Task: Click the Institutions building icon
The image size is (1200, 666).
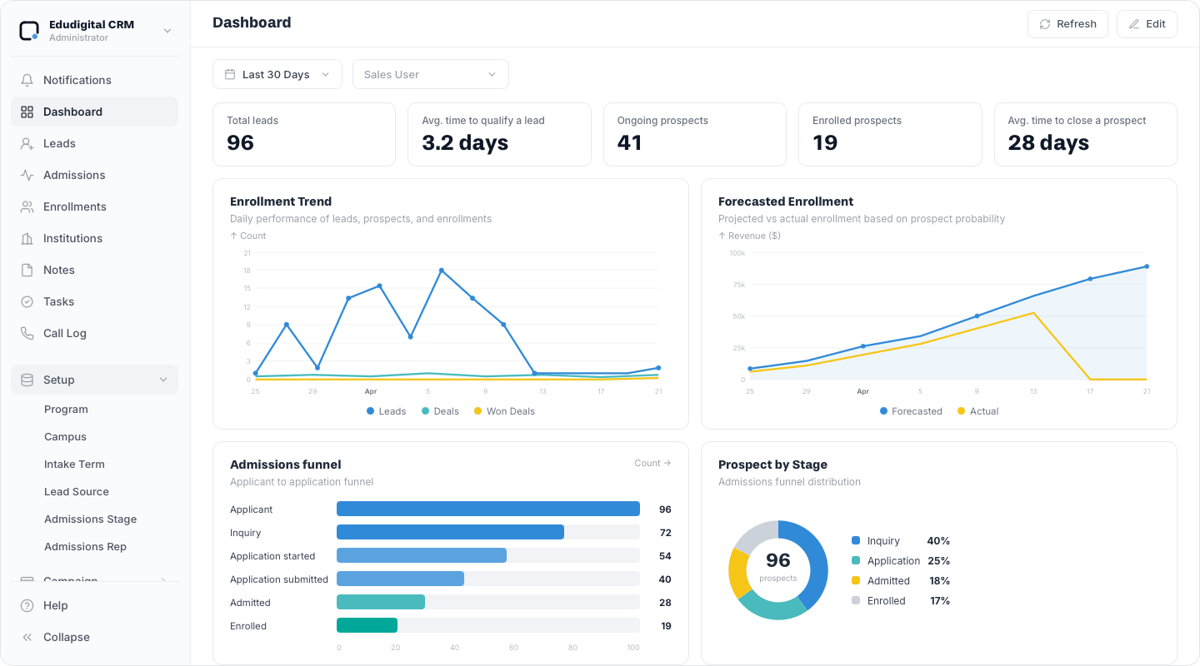Action: coord(27,238)
